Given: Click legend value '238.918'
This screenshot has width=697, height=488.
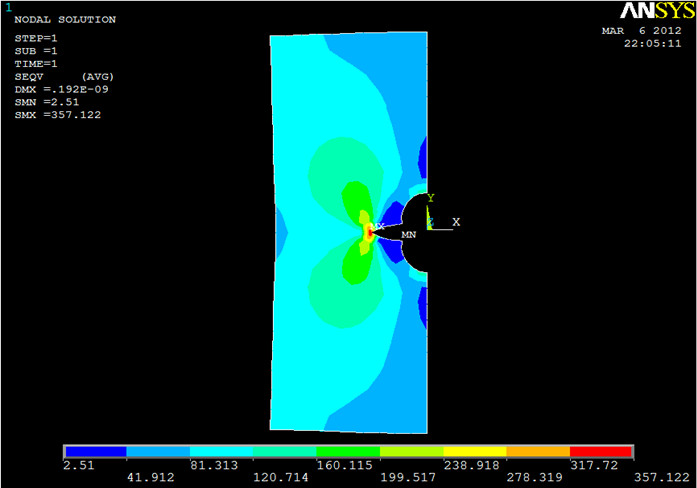Looking at the screenshot, I should click(x=472, y=465).
